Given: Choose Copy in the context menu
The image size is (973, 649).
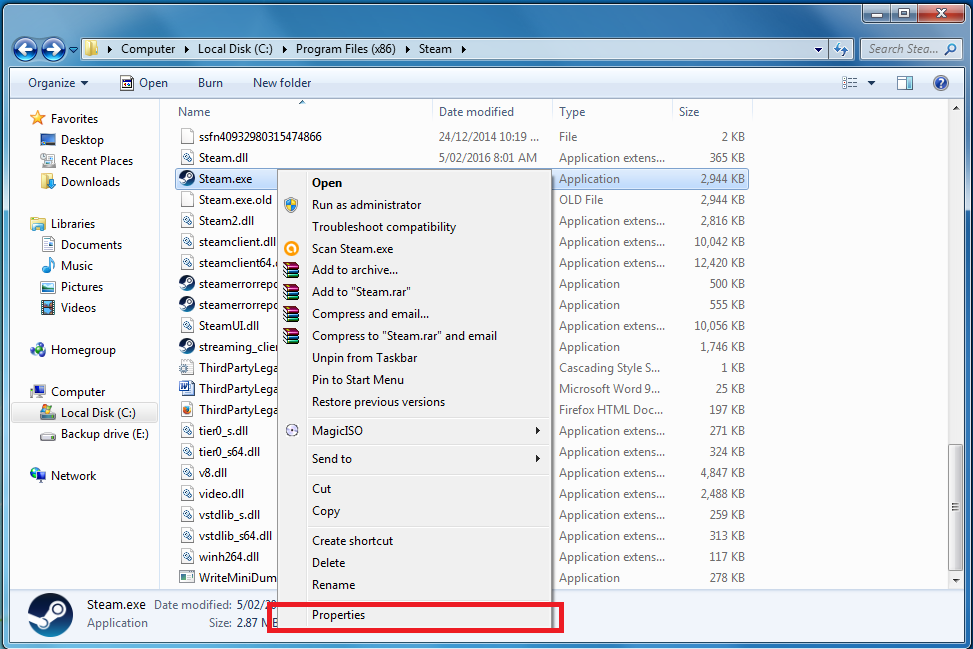Looking at the screenshot, I should [414, 511].
